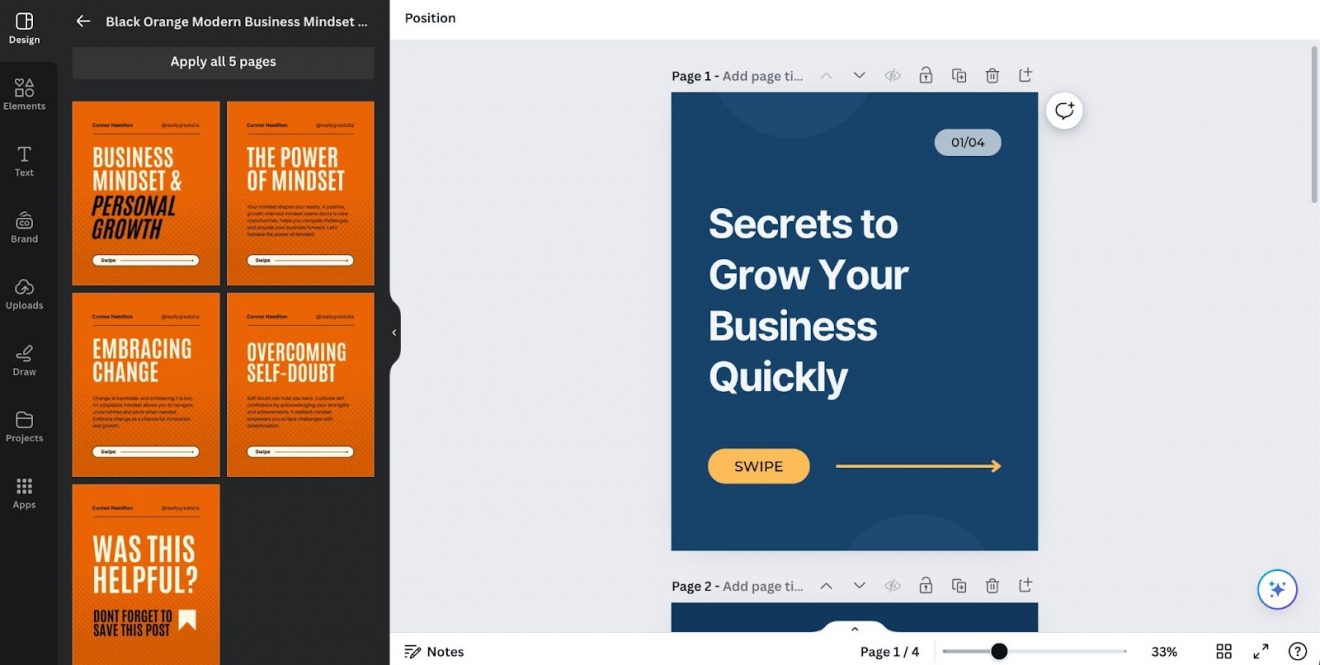Image resolution: width=1320 pixels, height=665 pixels.
Task: Add a comment using the speech bubble icon
Action: point(1063,110)
